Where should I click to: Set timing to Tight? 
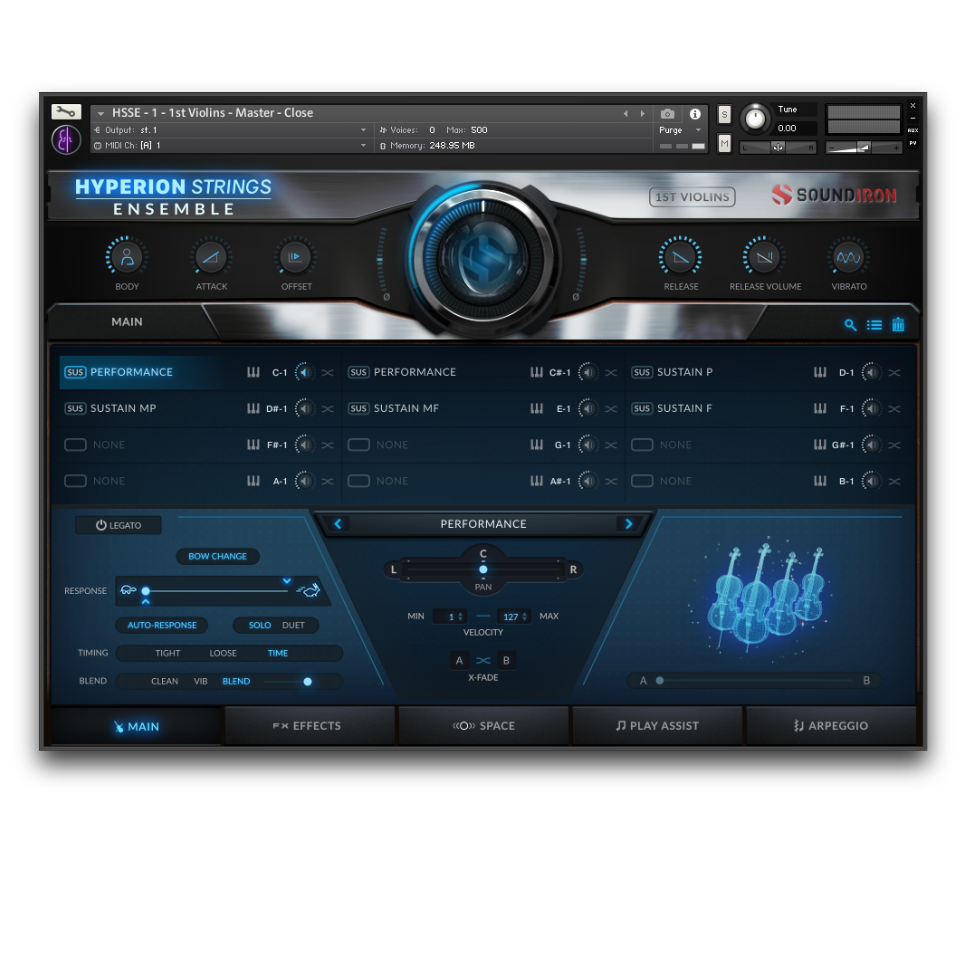168,653
